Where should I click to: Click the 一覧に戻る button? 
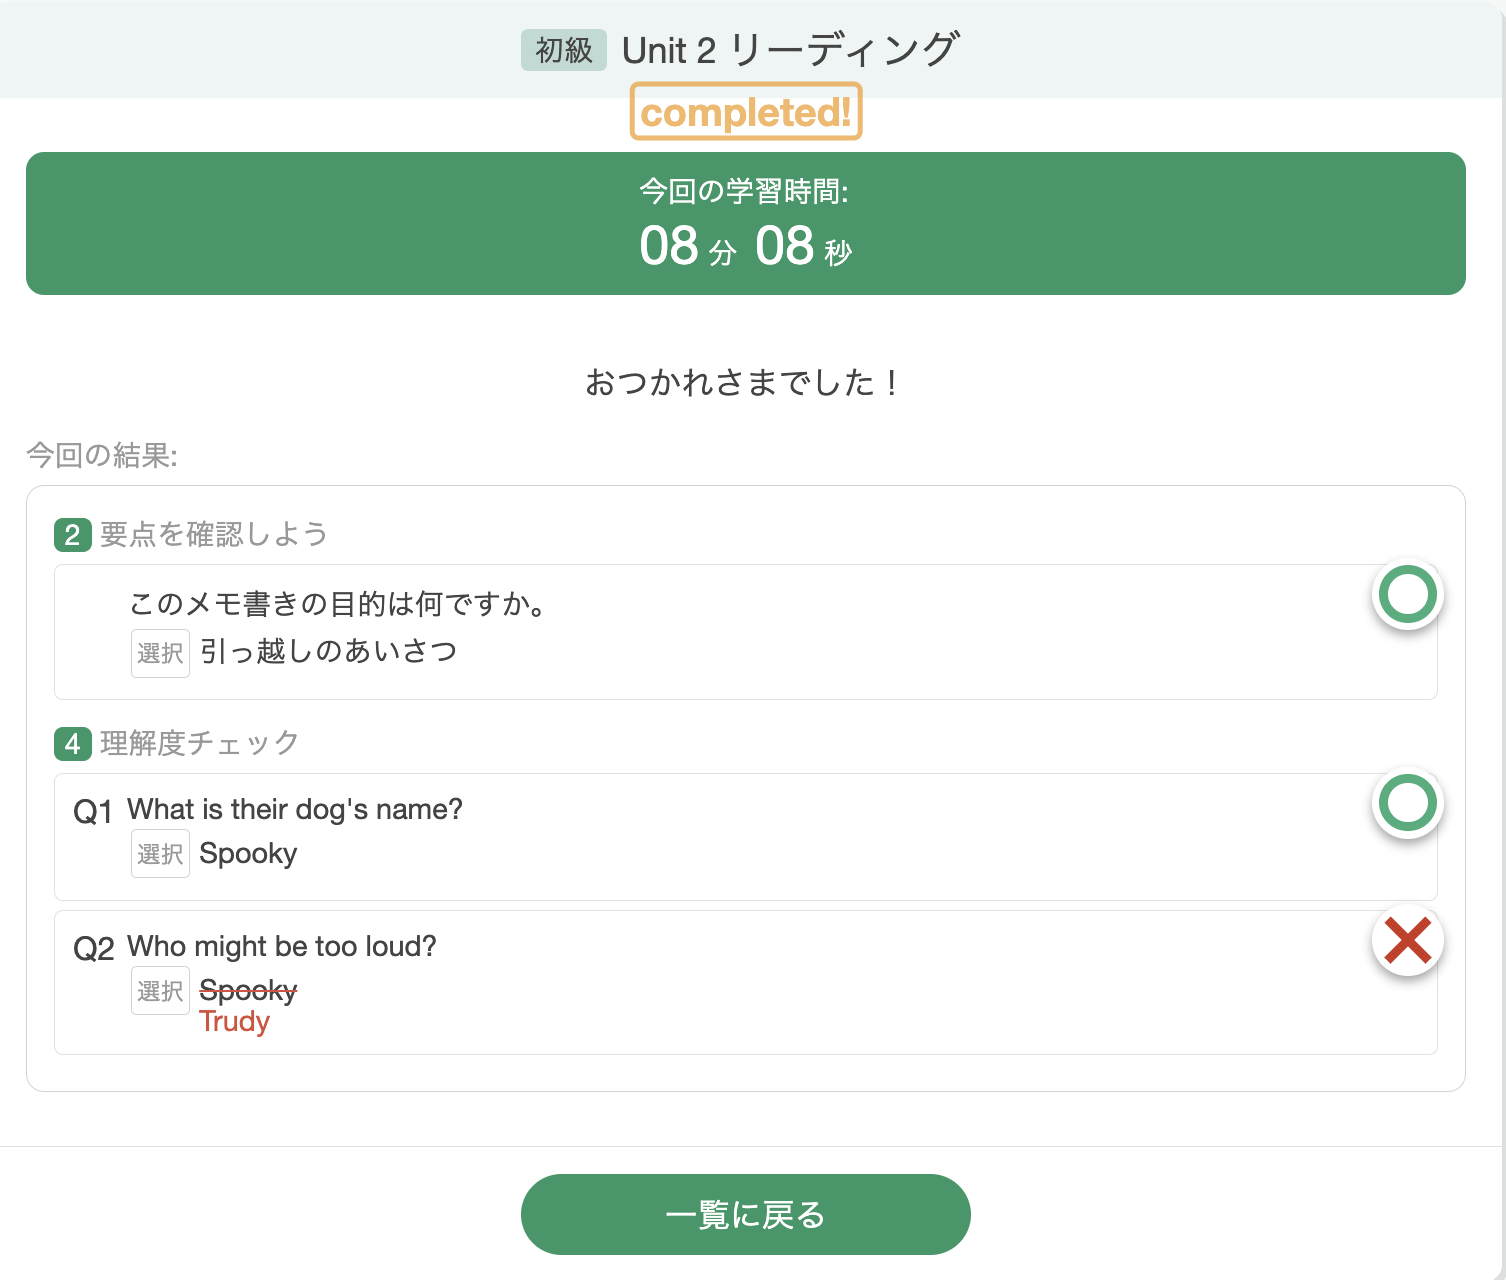746,1214
